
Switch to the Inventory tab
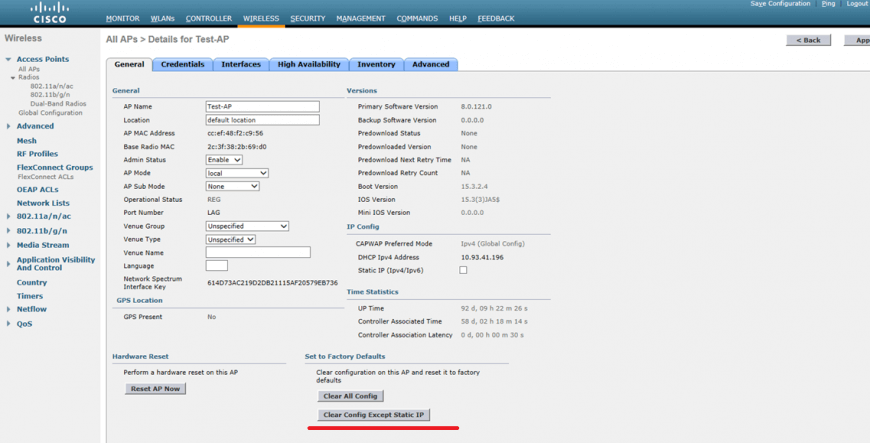[376, 64]
